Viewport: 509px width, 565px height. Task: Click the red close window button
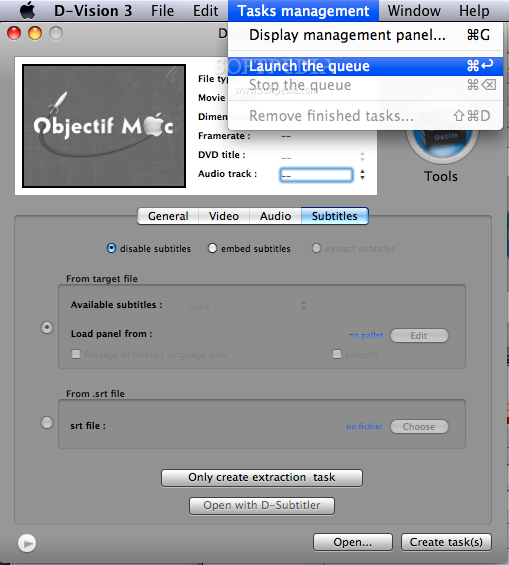pos(14,33)
